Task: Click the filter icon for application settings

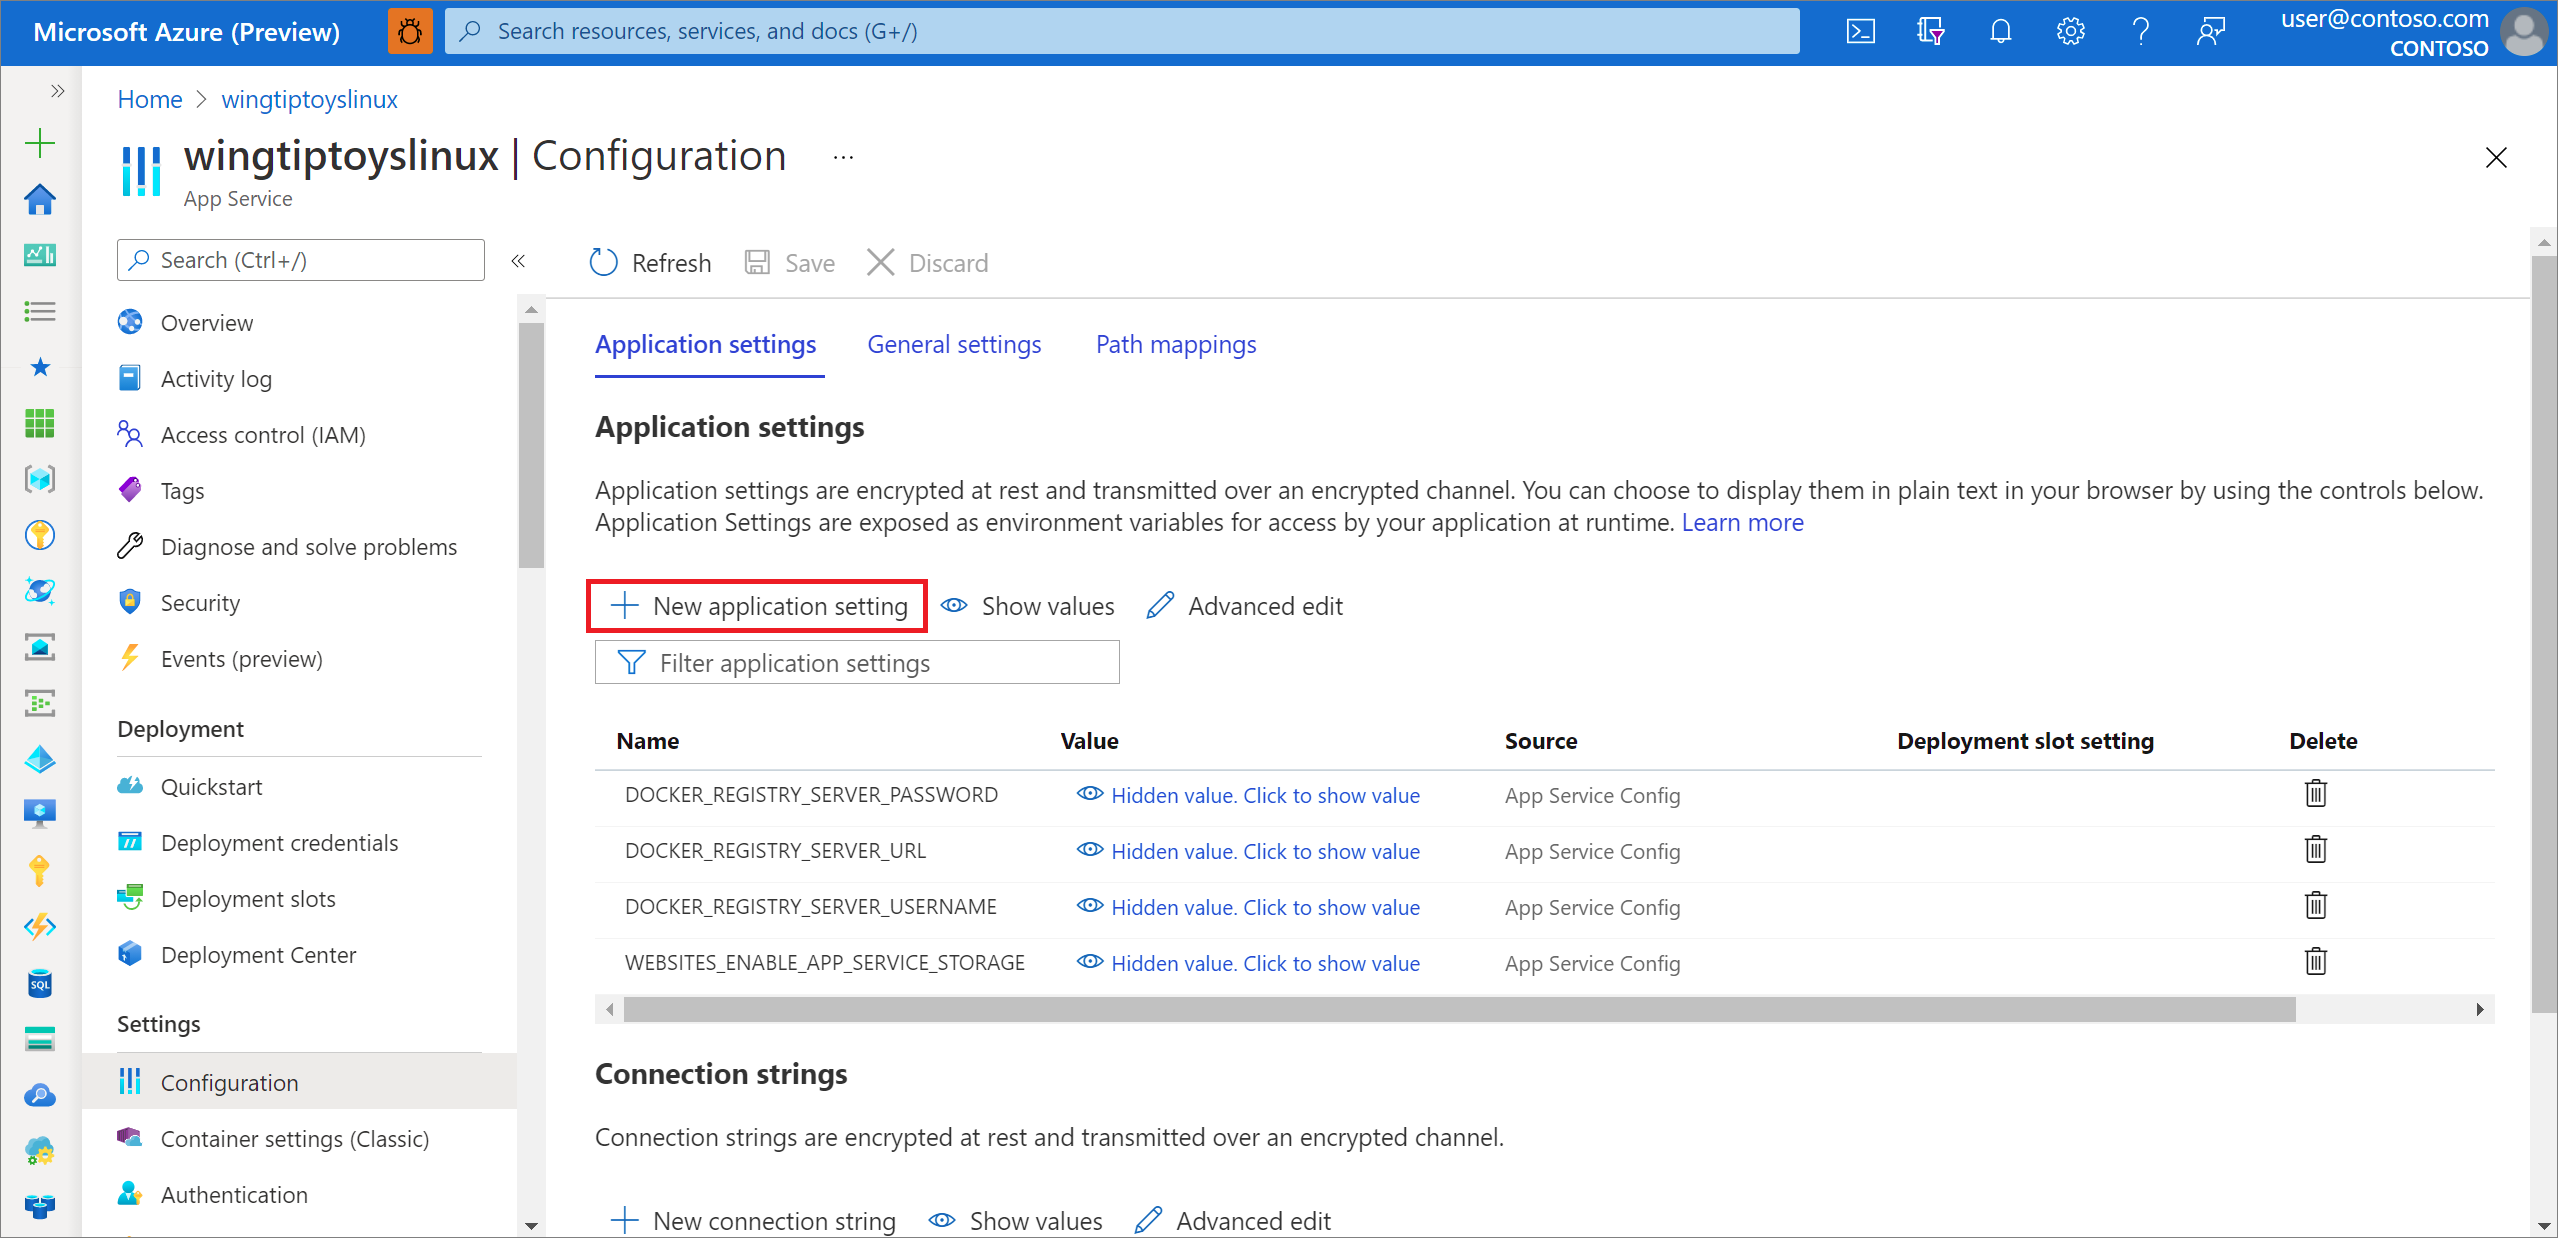Action: pyautogui.click(x=630, y=662)
